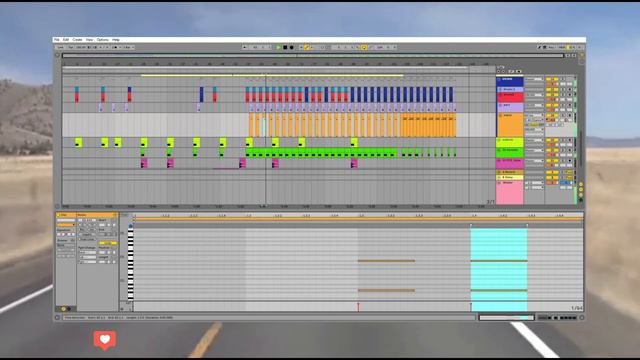
Task: Select the lower unselected note near bar two
Action: click(x=386, y=290)
